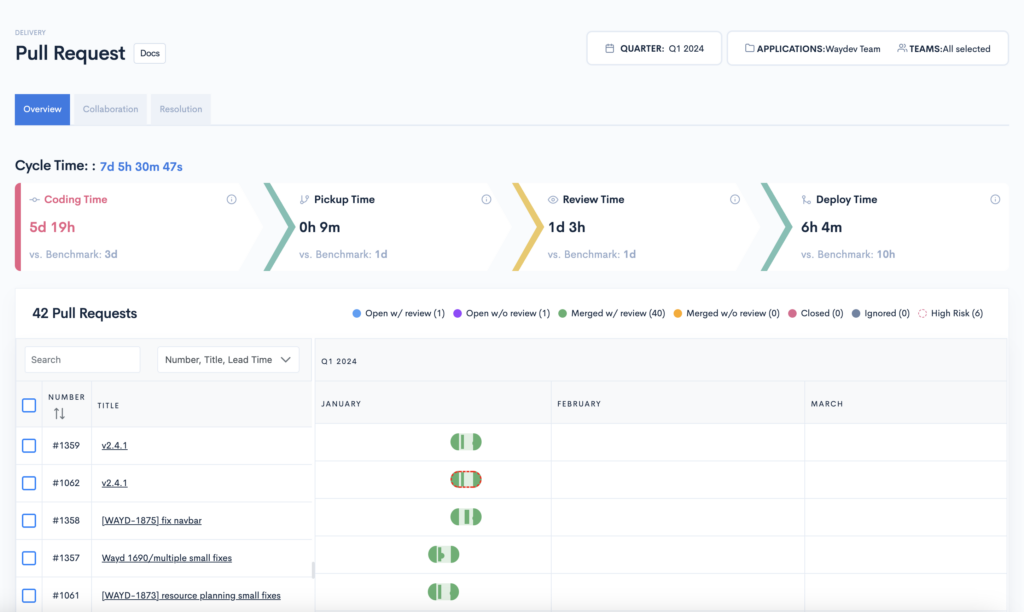Click Deploy Time info icon

click(x=995, y=200)
